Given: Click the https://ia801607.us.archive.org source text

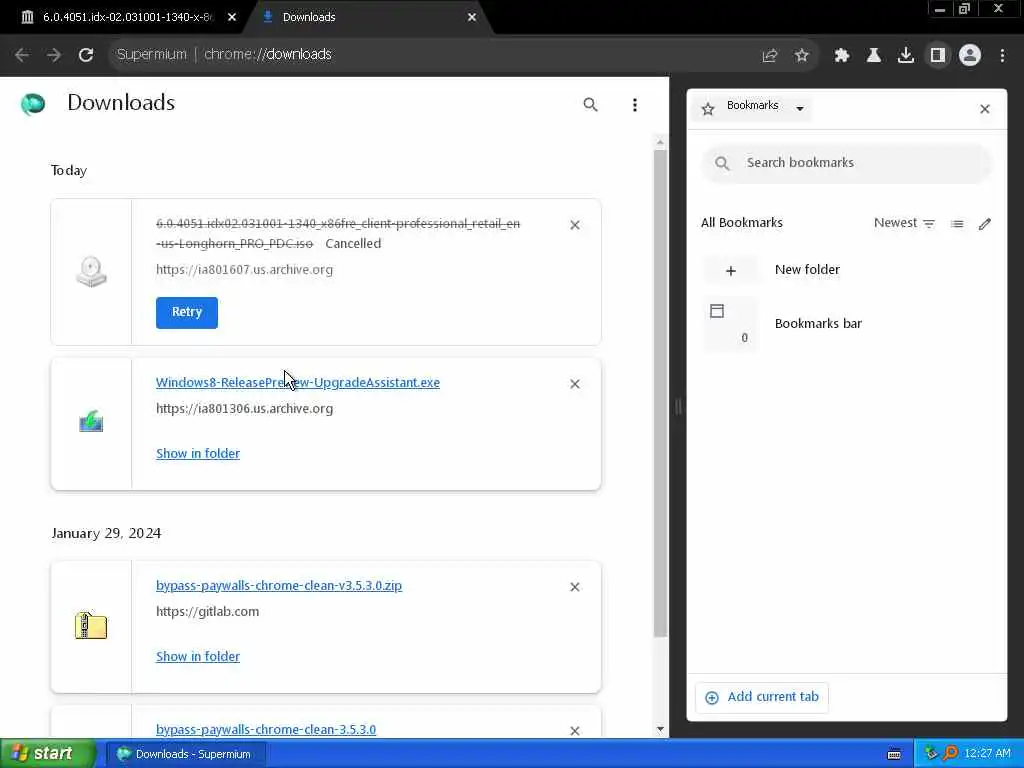Looking at the screenshot, I should tap(244, 270).
